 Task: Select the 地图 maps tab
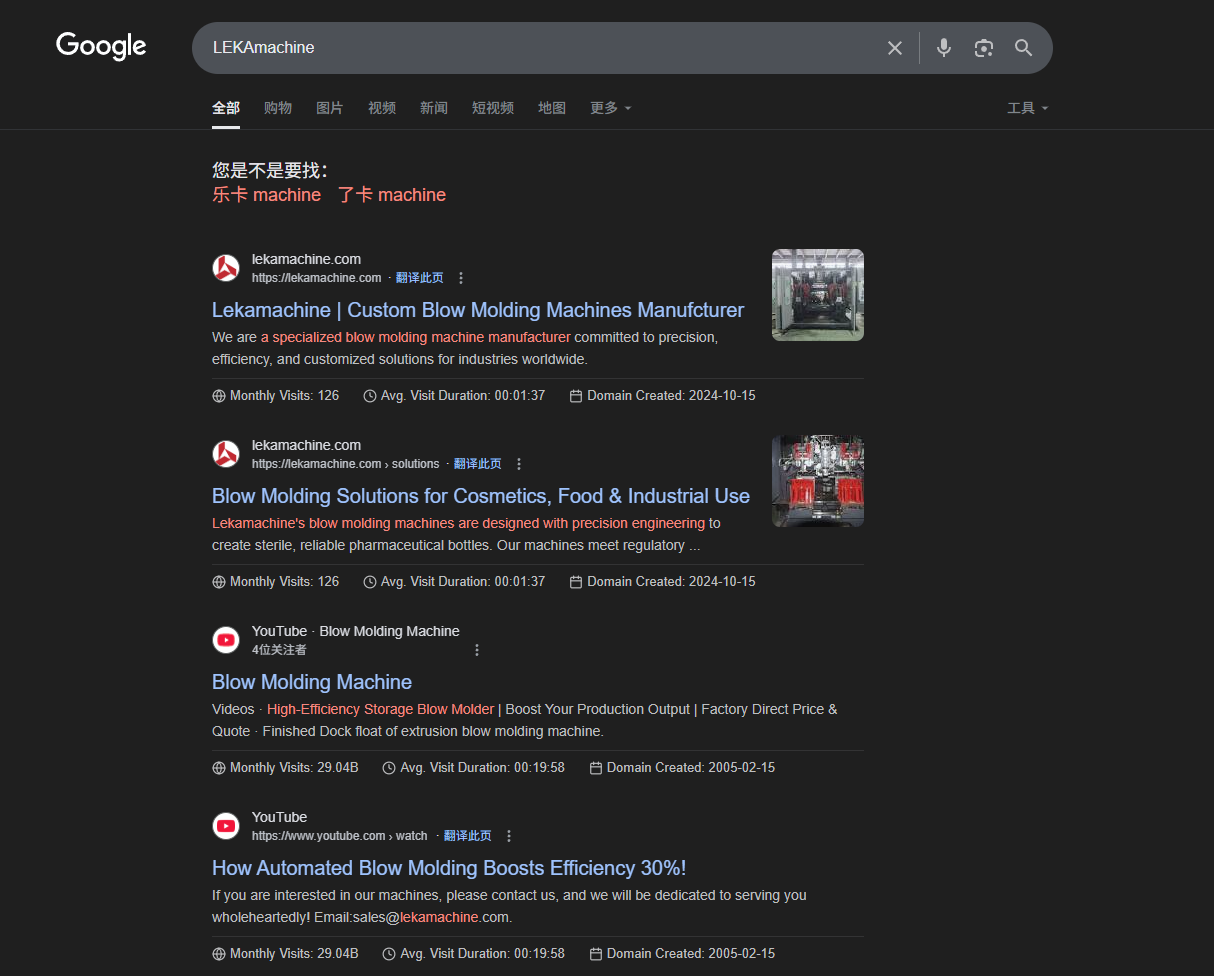tap(551, 108)
